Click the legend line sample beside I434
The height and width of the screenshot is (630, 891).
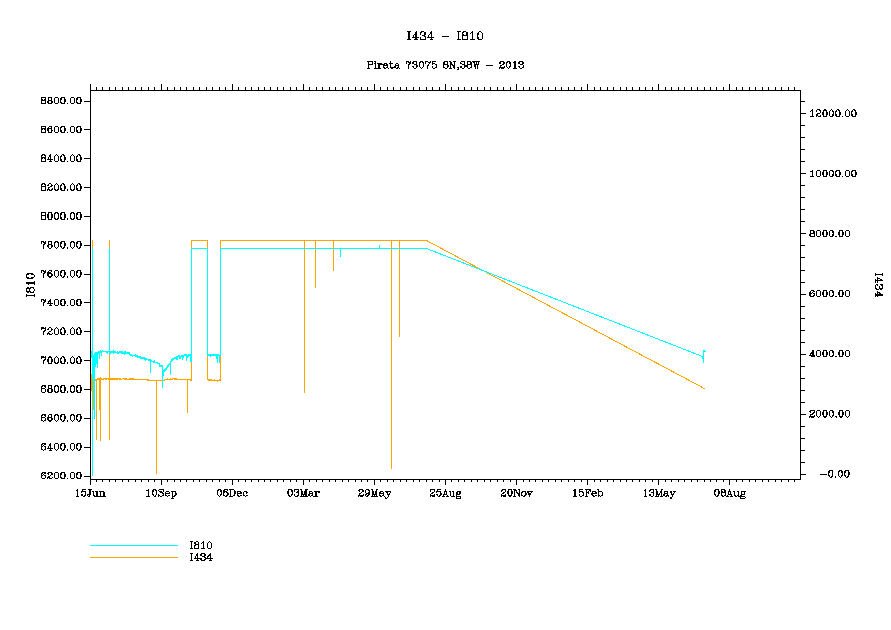pos(133,557)
